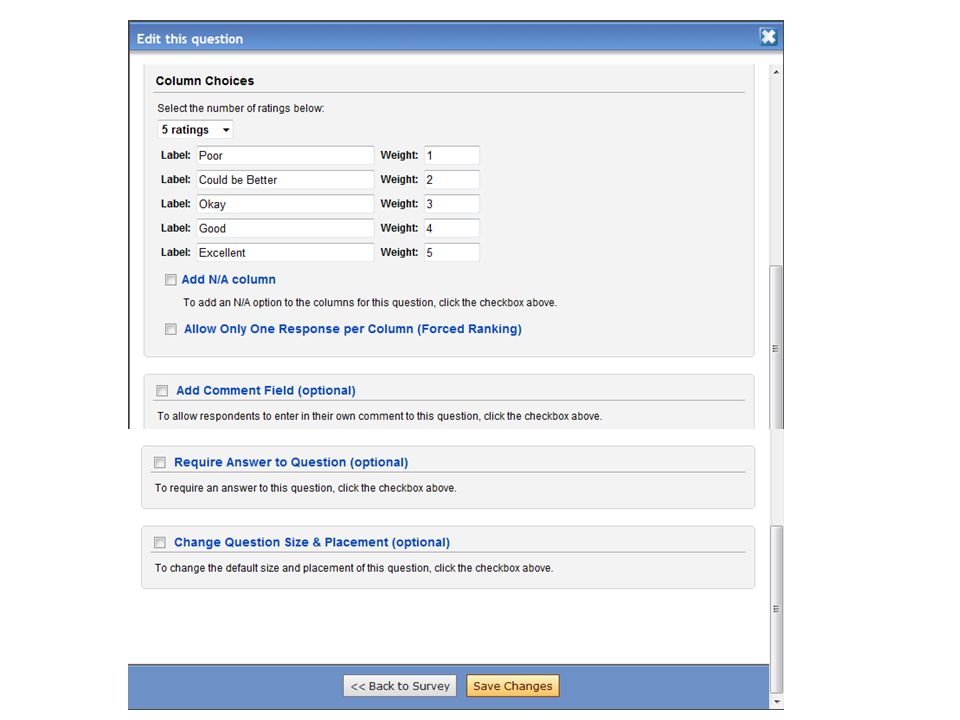The image size is (960, 720).
Task: Click the Forced Ranking label link
Action: point(353,329)
